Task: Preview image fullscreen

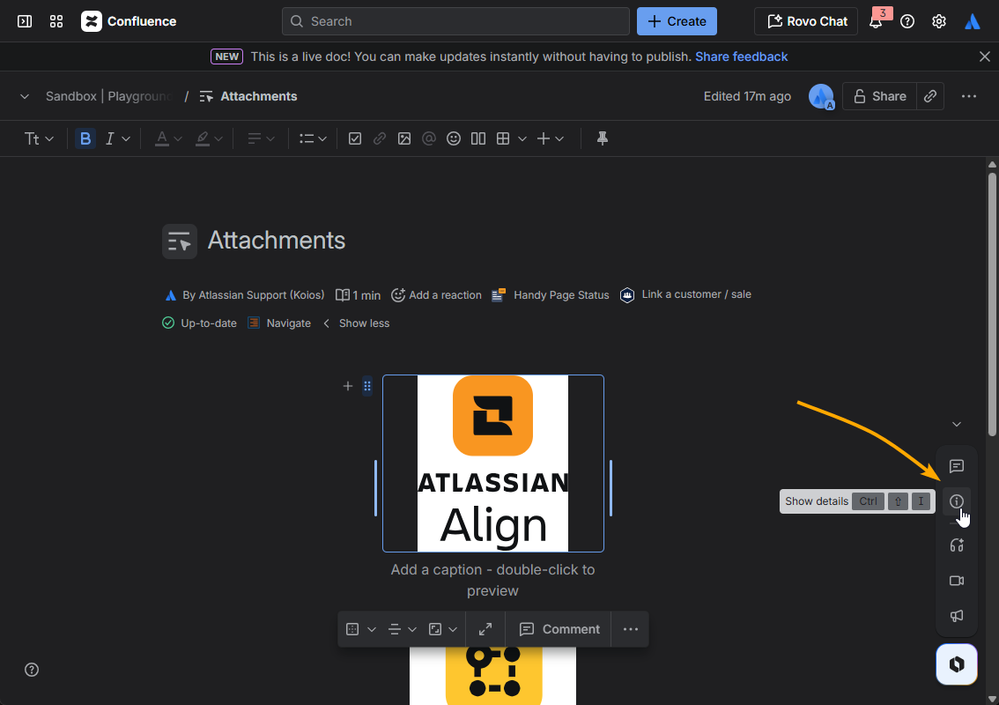Action: [485, 629]
